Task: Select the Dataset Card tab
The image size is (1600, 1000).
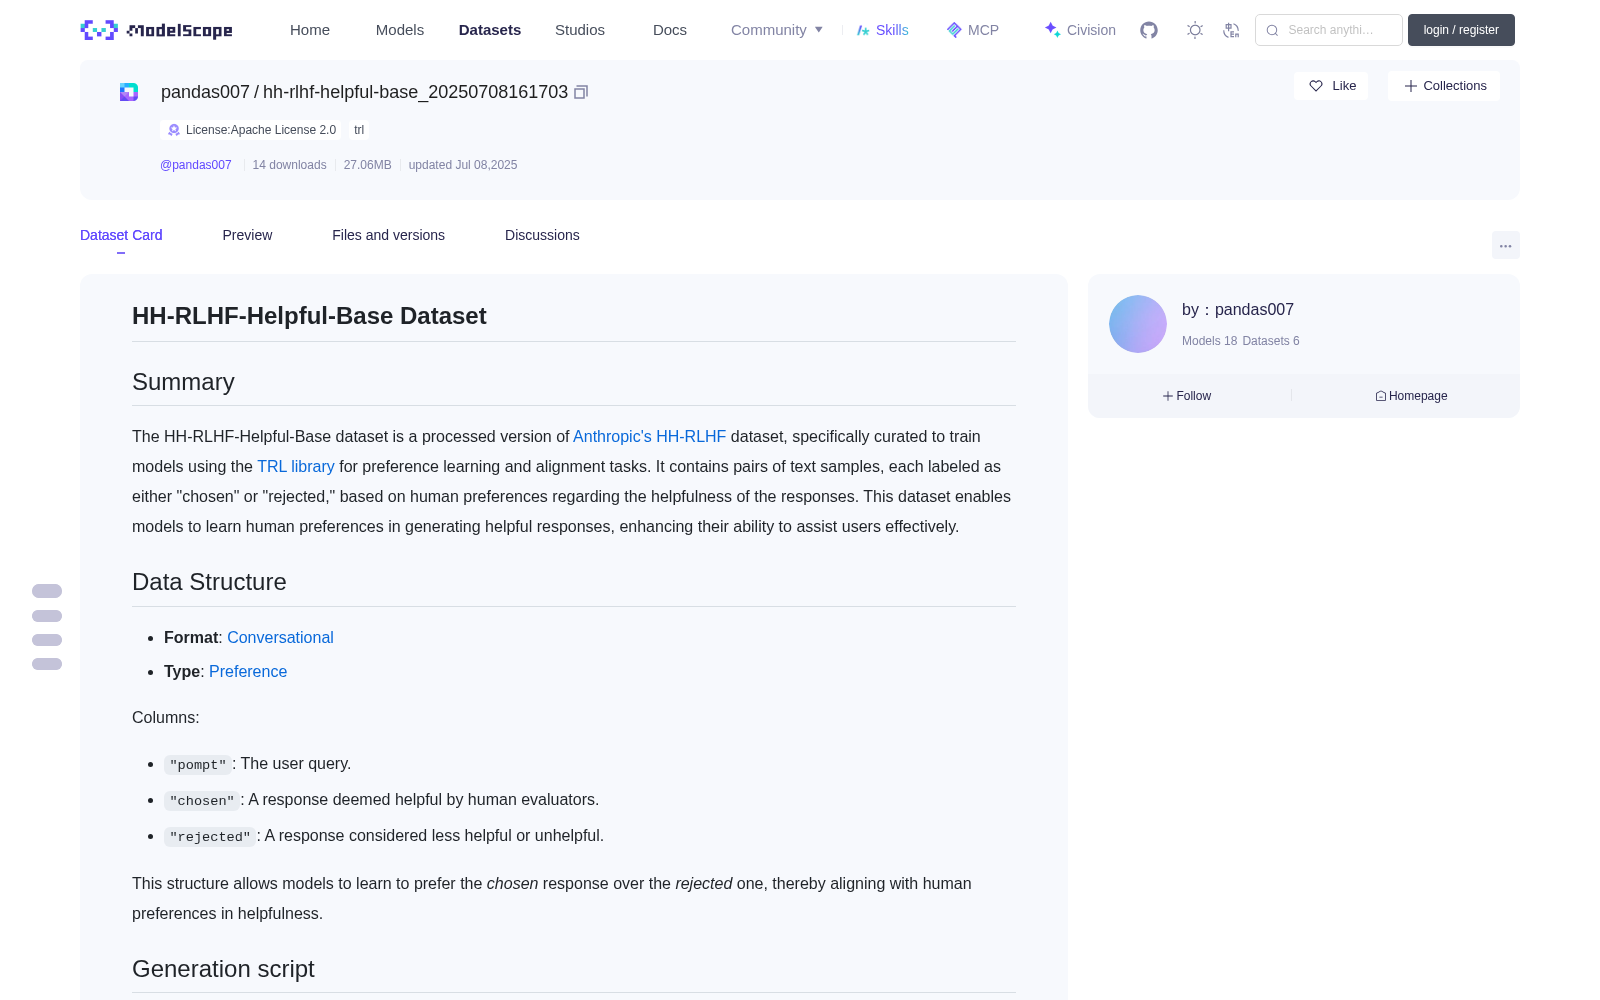Action: [x=121, y=235]
